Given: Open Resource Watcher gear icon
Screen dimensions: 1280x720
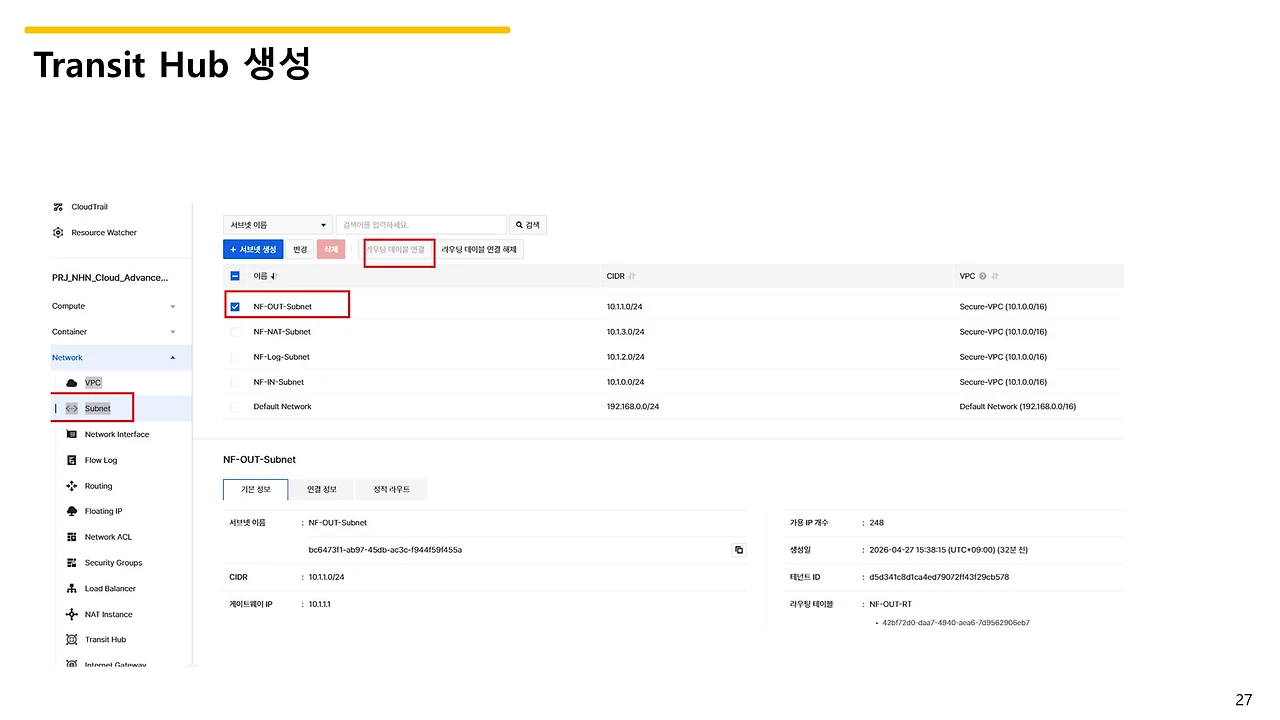Looking at the screenshot, I should (58, 232).
